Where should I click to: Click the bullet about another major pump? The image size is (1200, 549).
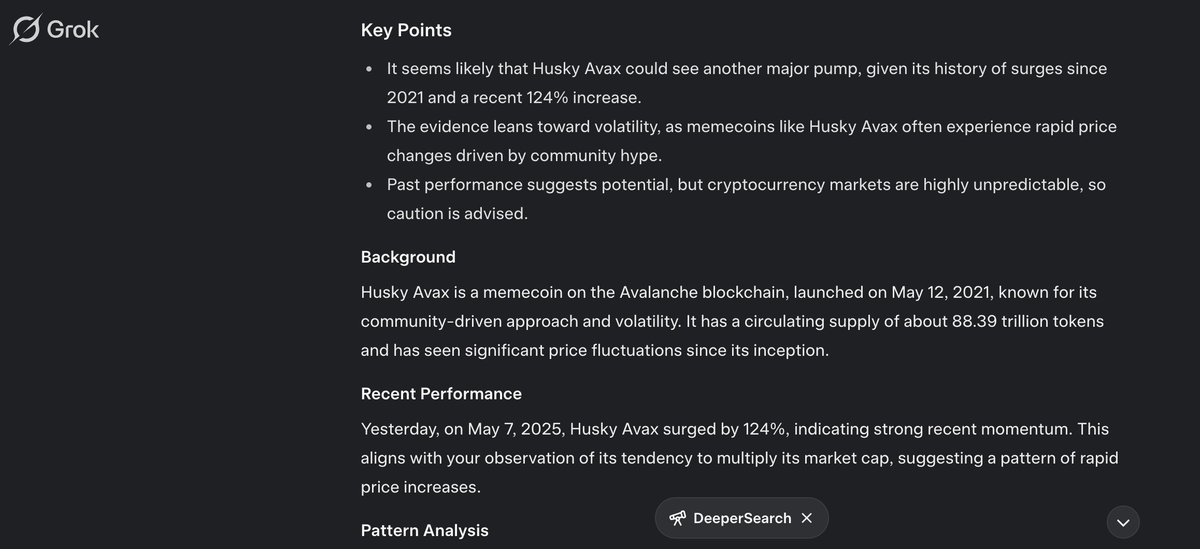point(747,83)
